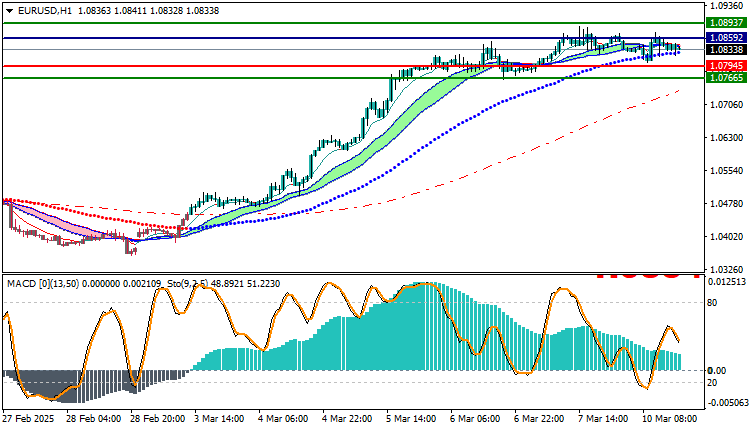Click the stochastic level 80 label
The image size is (750, 430).
(x=712, y=303)
